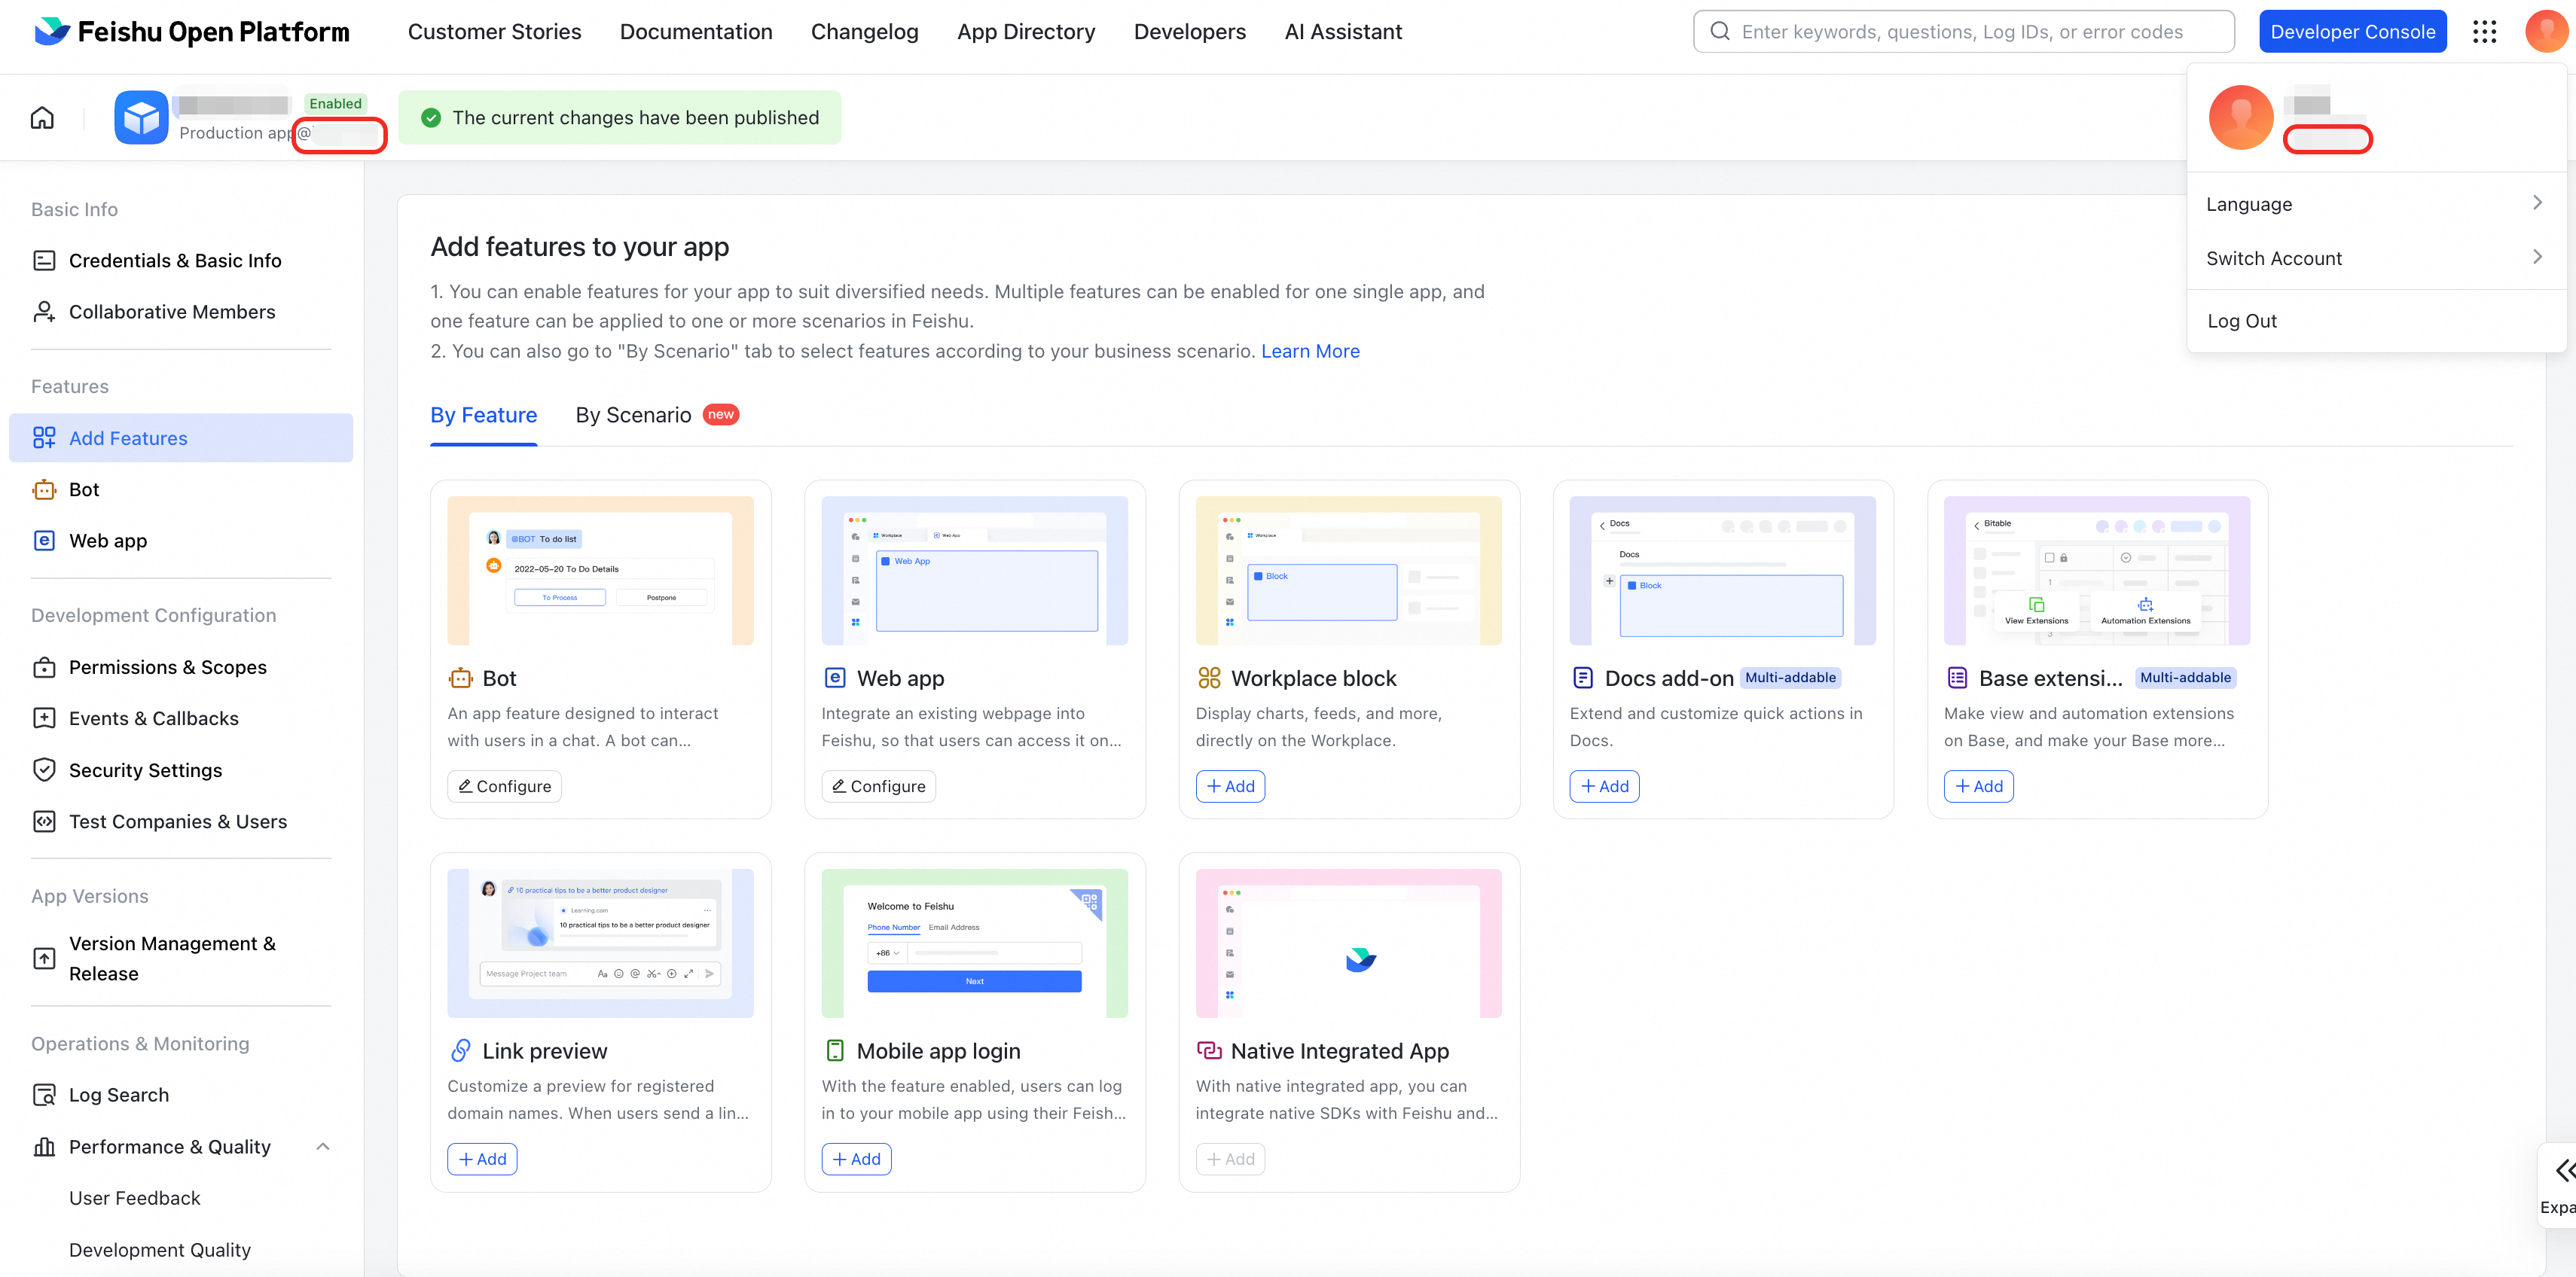Click the Events & Callbacks icon

click(x=44, y=718)
